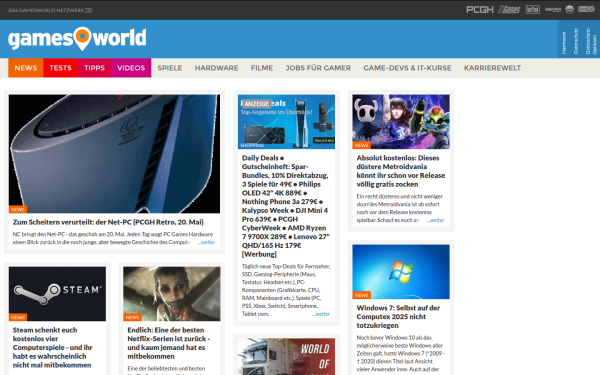Screen dimensions: 600x375
Task: Open 'Steam schenkt euch kostenlos' headline
Action: [x=53, y=347]
